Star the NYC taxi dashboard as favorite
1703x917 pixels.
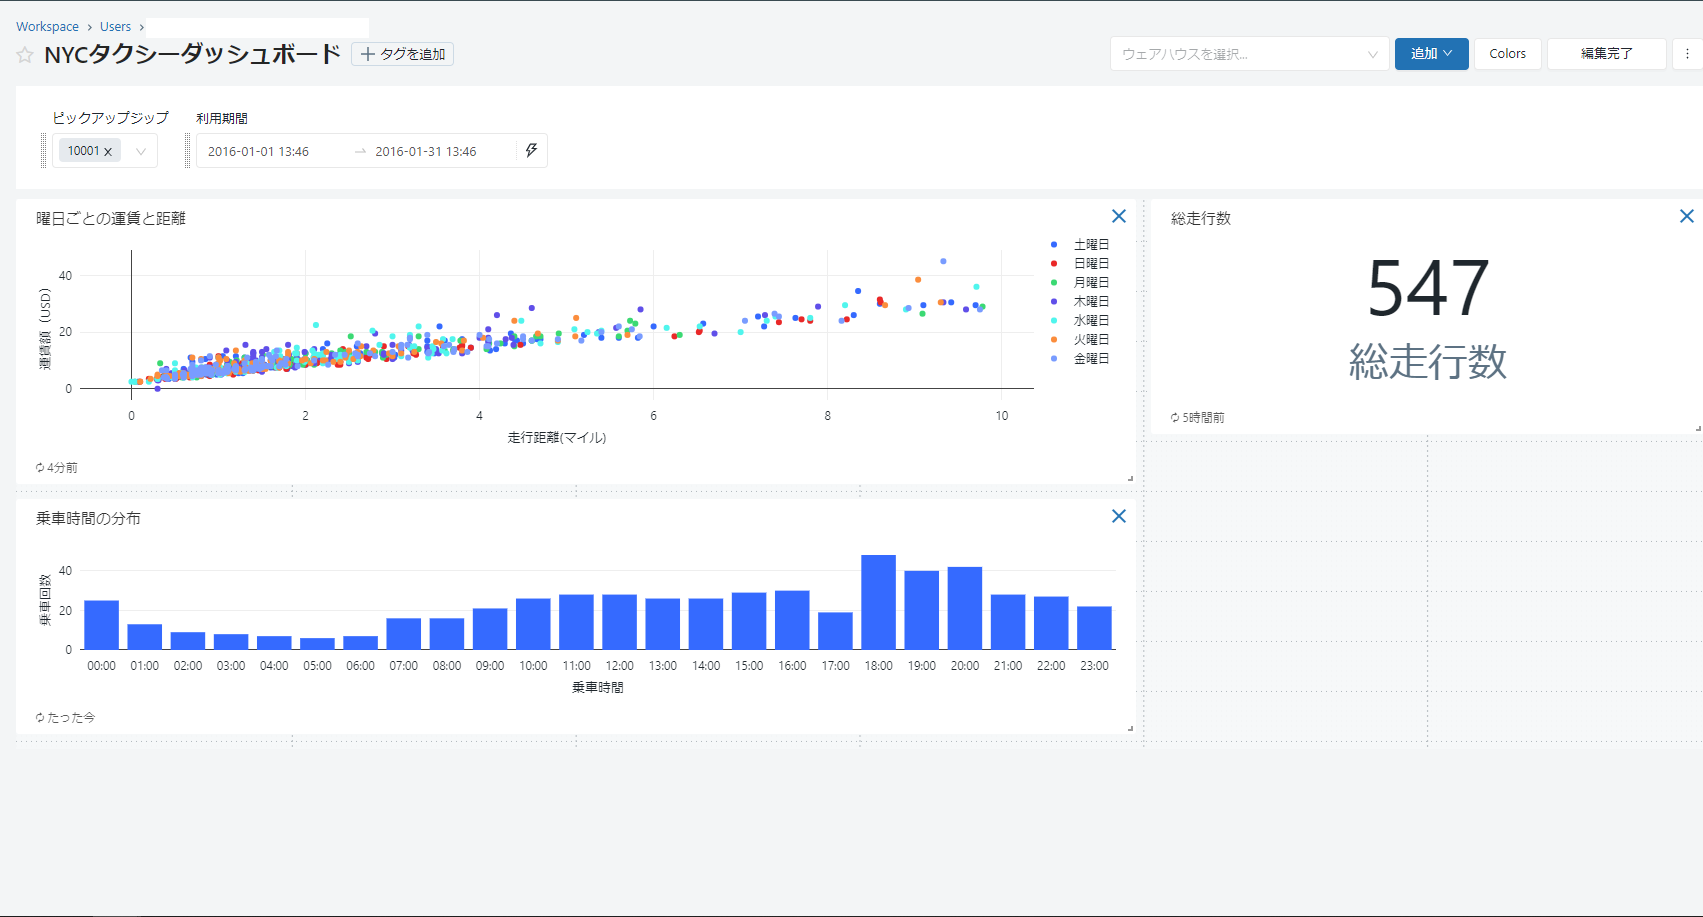(25, 55)
